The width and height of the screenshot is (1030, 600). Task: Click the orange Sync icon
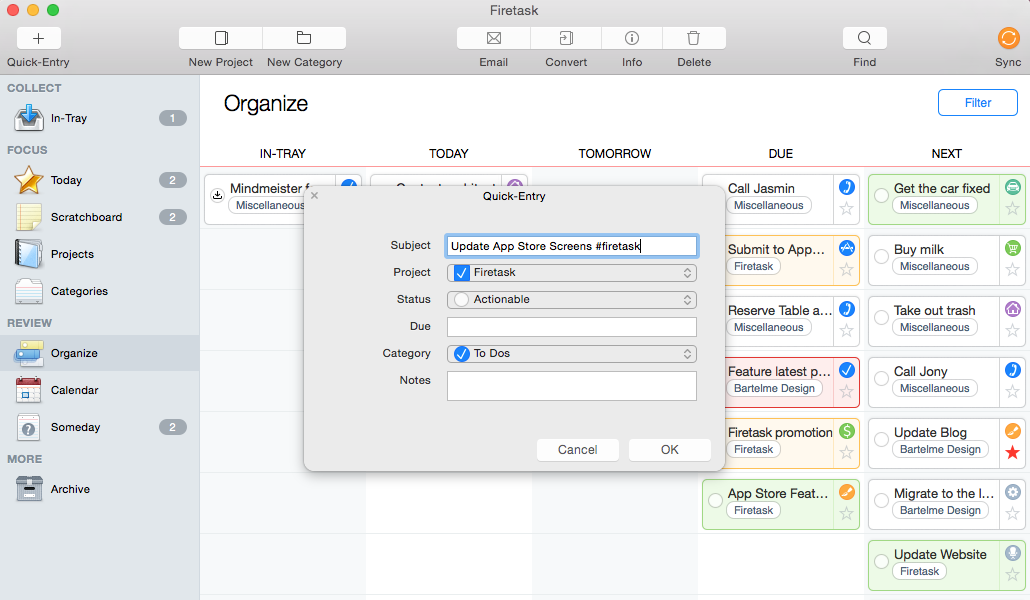[x=1008, y=38]
